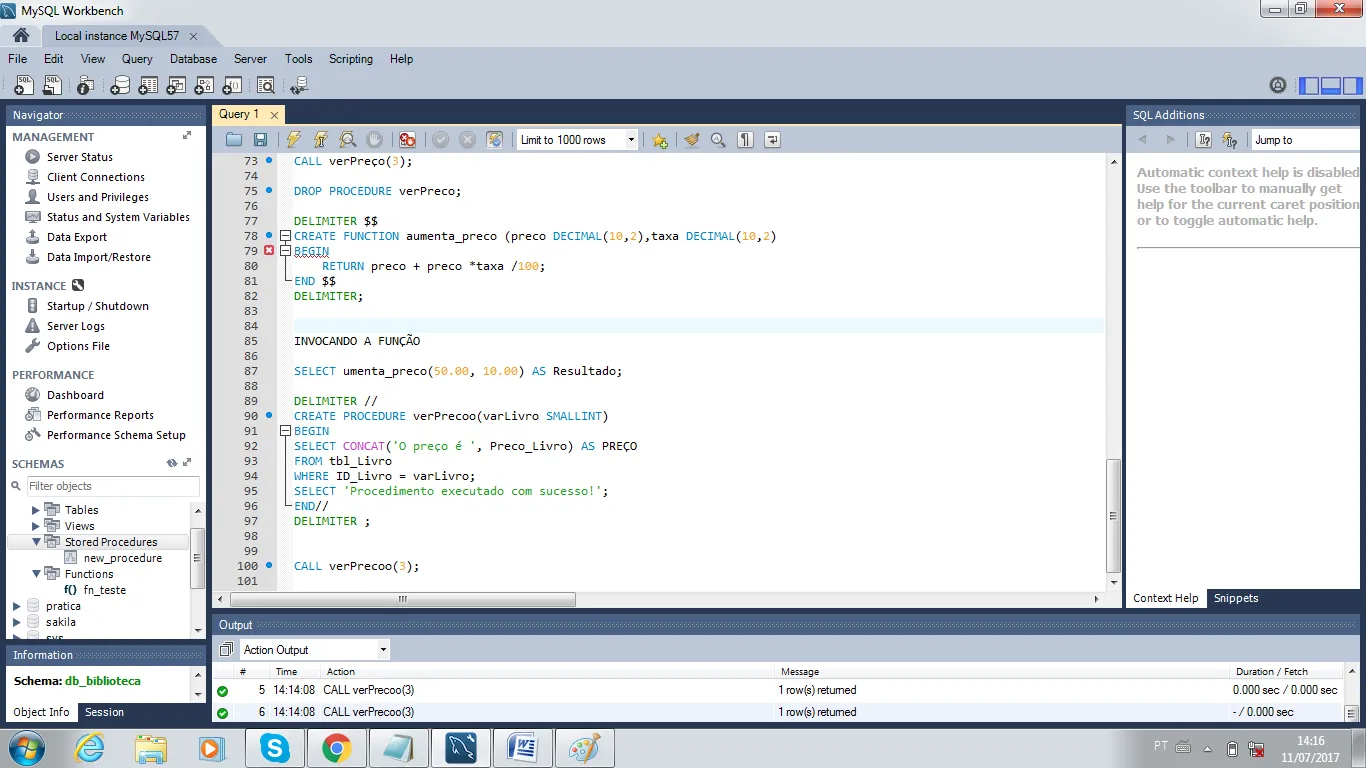The height and width of the screenshot is (768, 1366).
Task: Open Server Status in Navigator
Action: pos(79,157)
